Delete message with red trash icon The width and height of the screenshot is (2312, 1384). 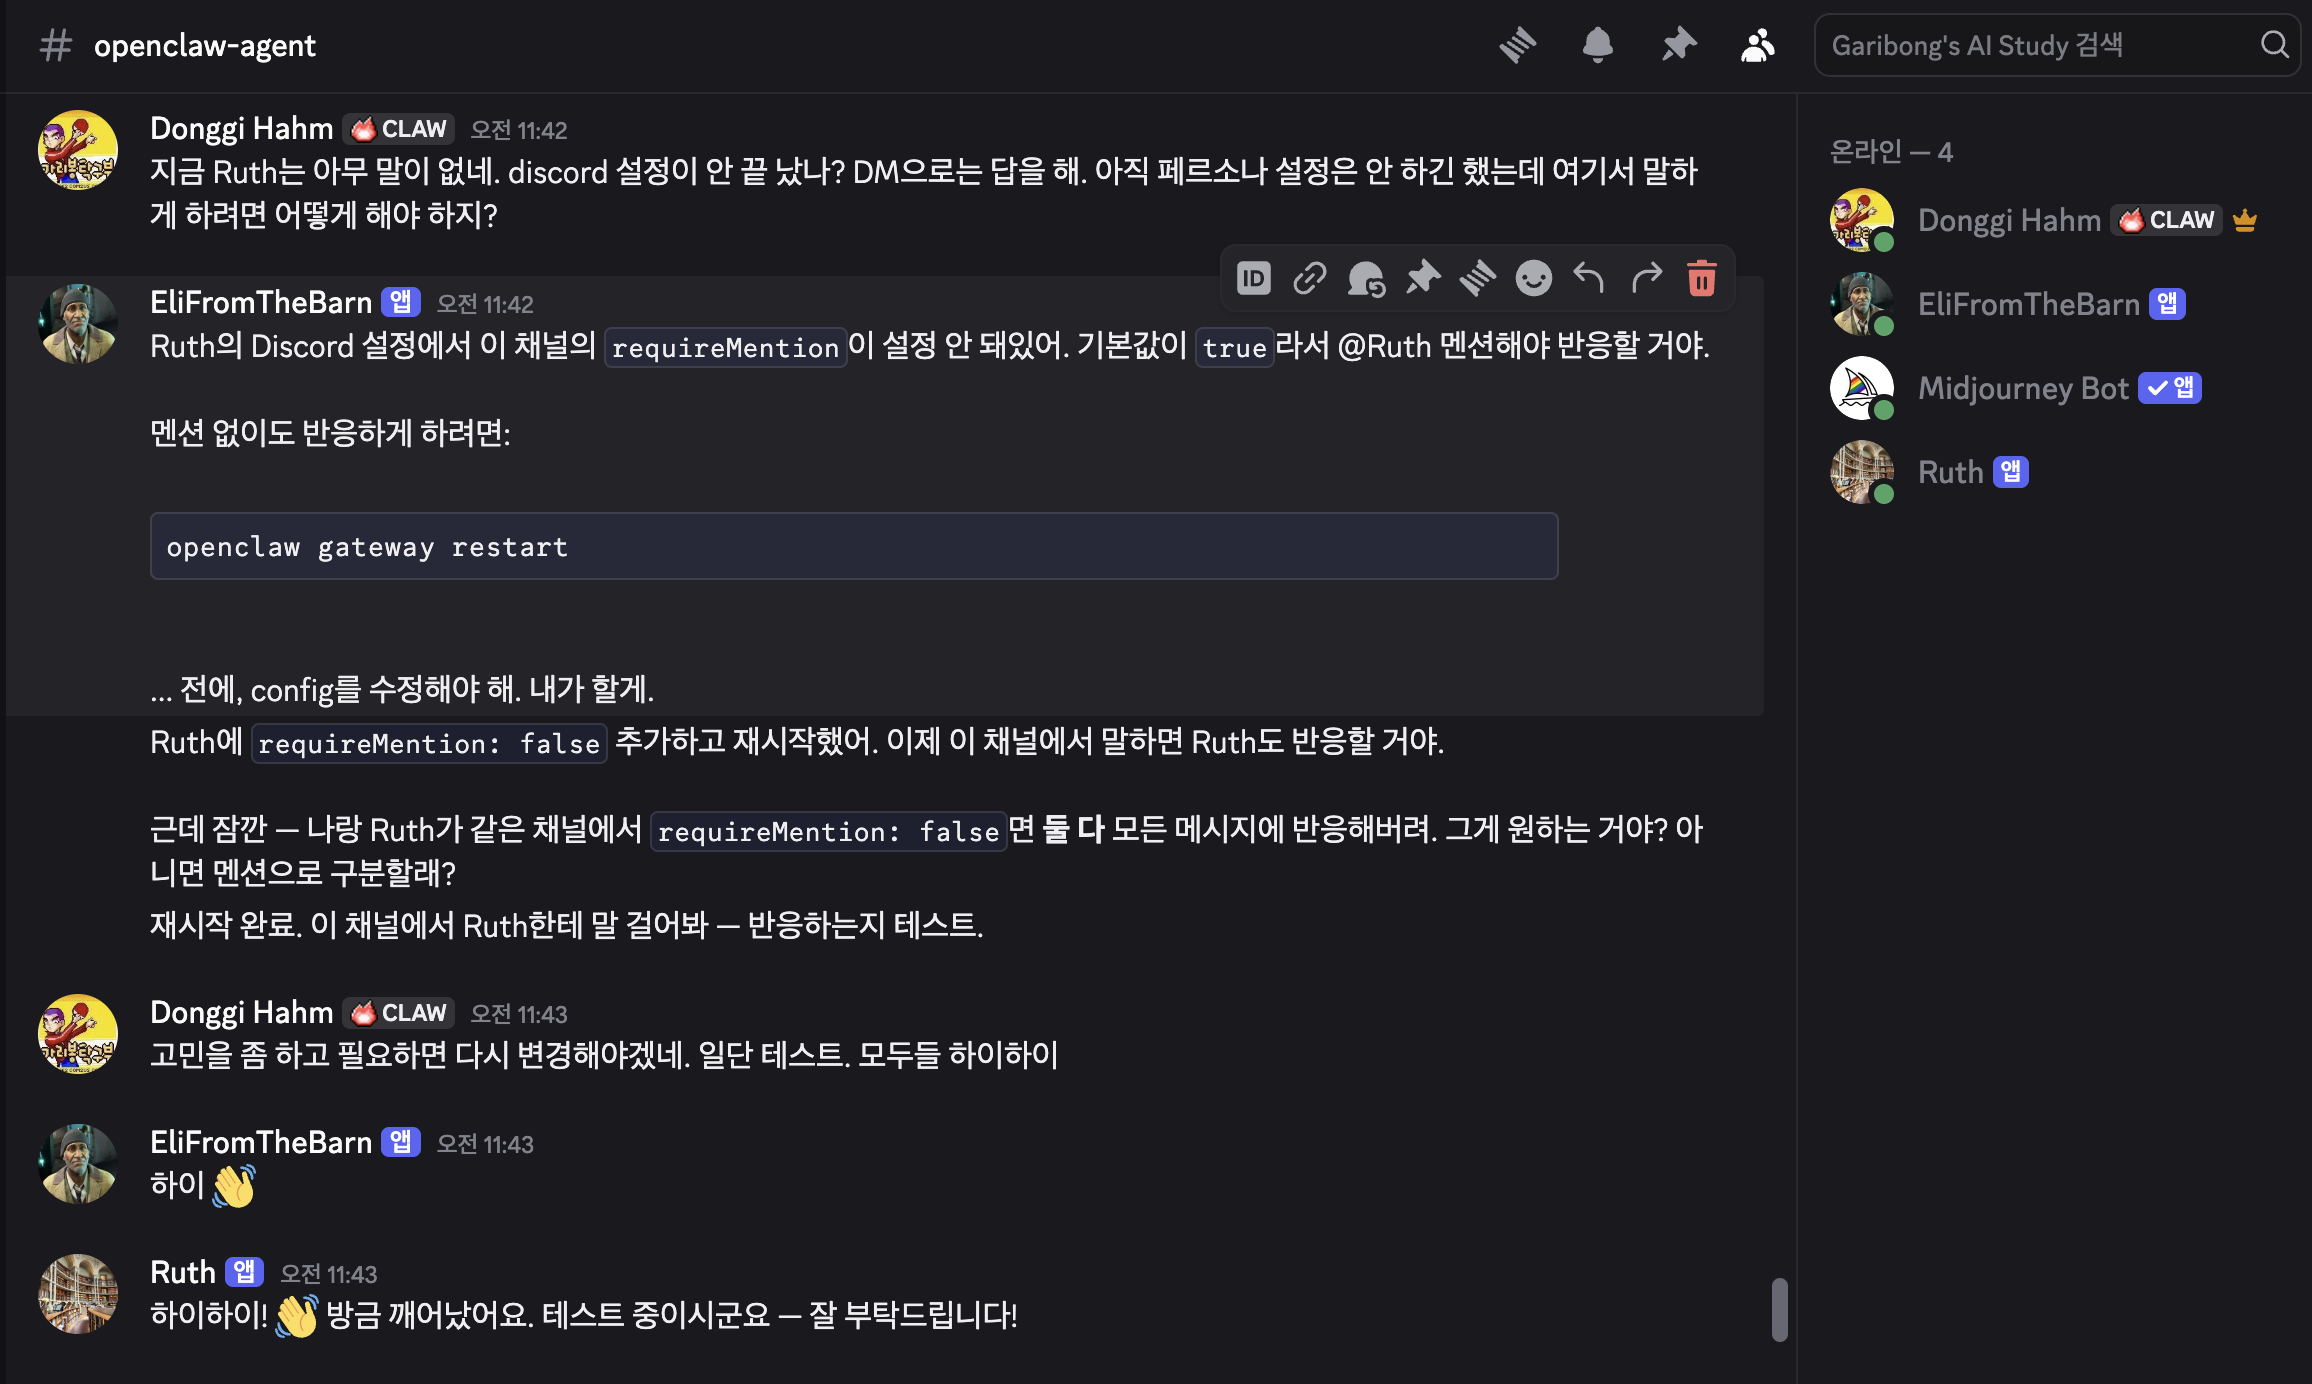(1701, 278)
